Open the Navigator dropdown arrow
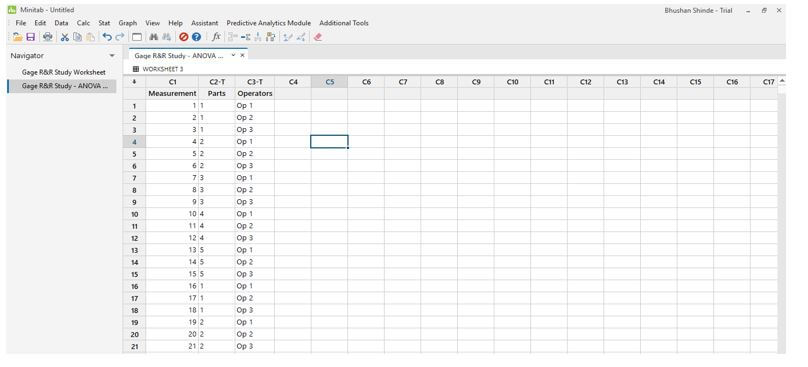Screen dimensions: 808x367 112,56
